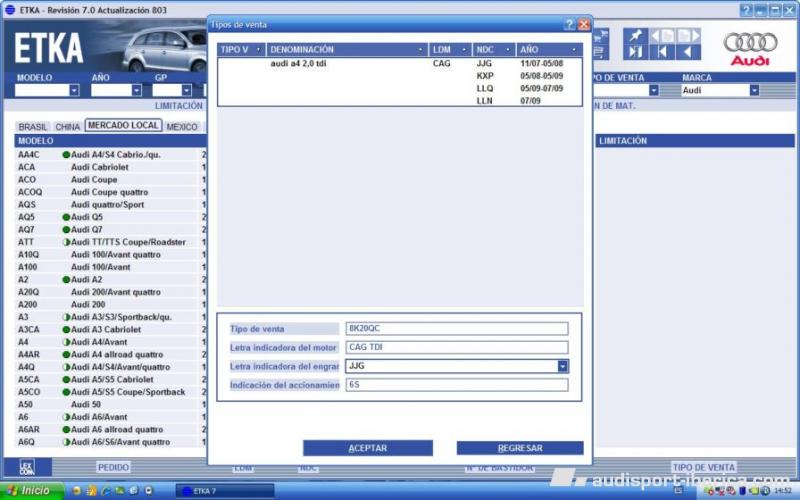The image size is (800, 500).
Task: Click the first quick launch icon next to Inicio
Action: point(77,491)
